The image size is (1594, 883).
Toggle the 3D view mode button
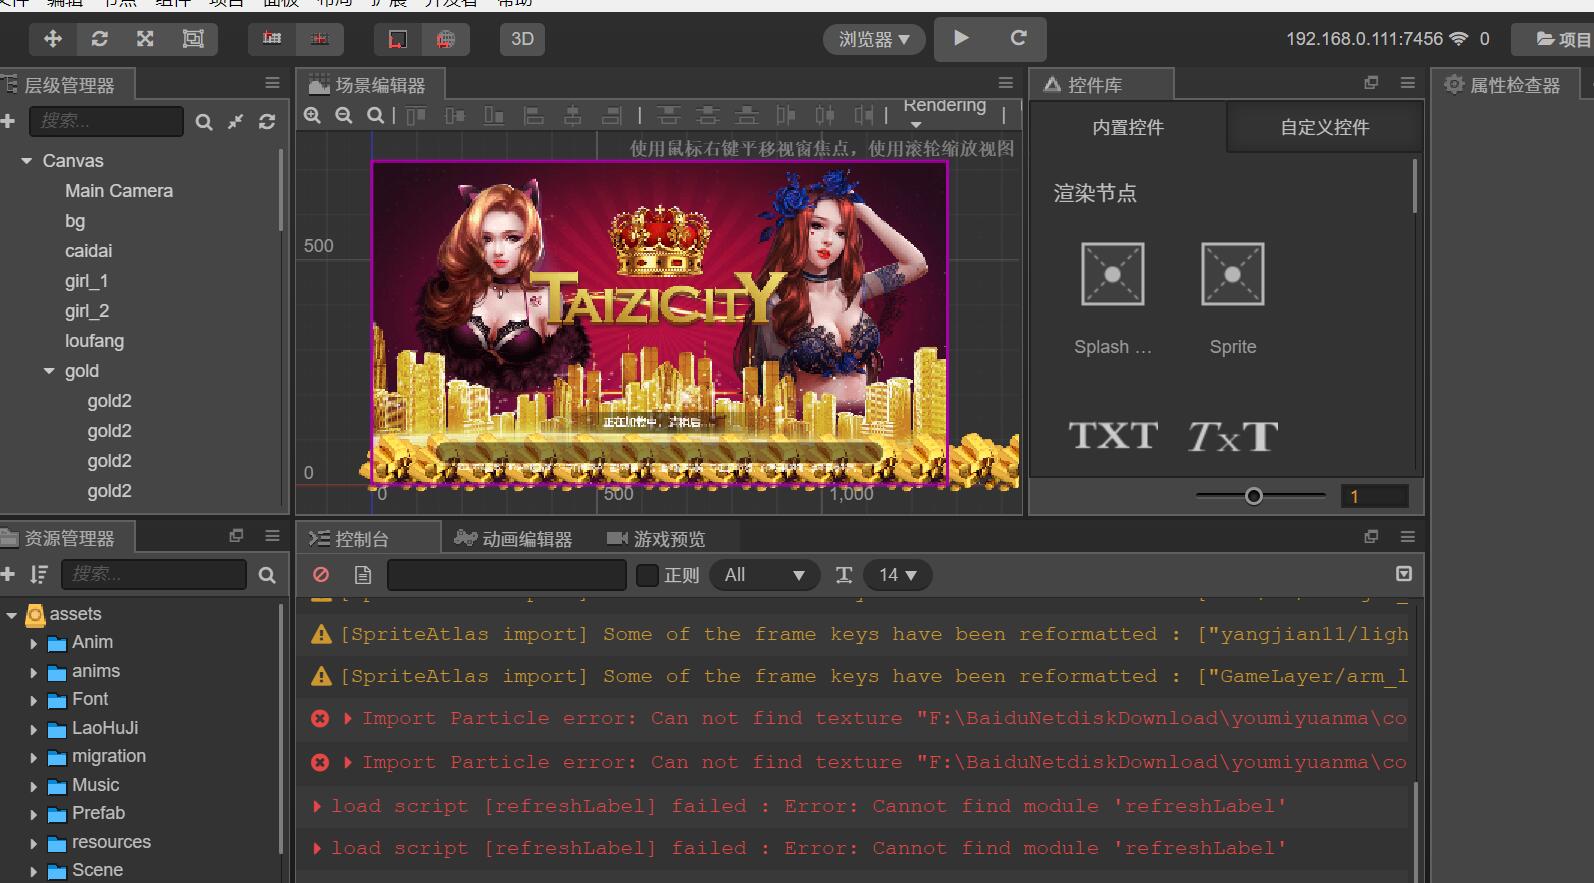coord(522,39)
